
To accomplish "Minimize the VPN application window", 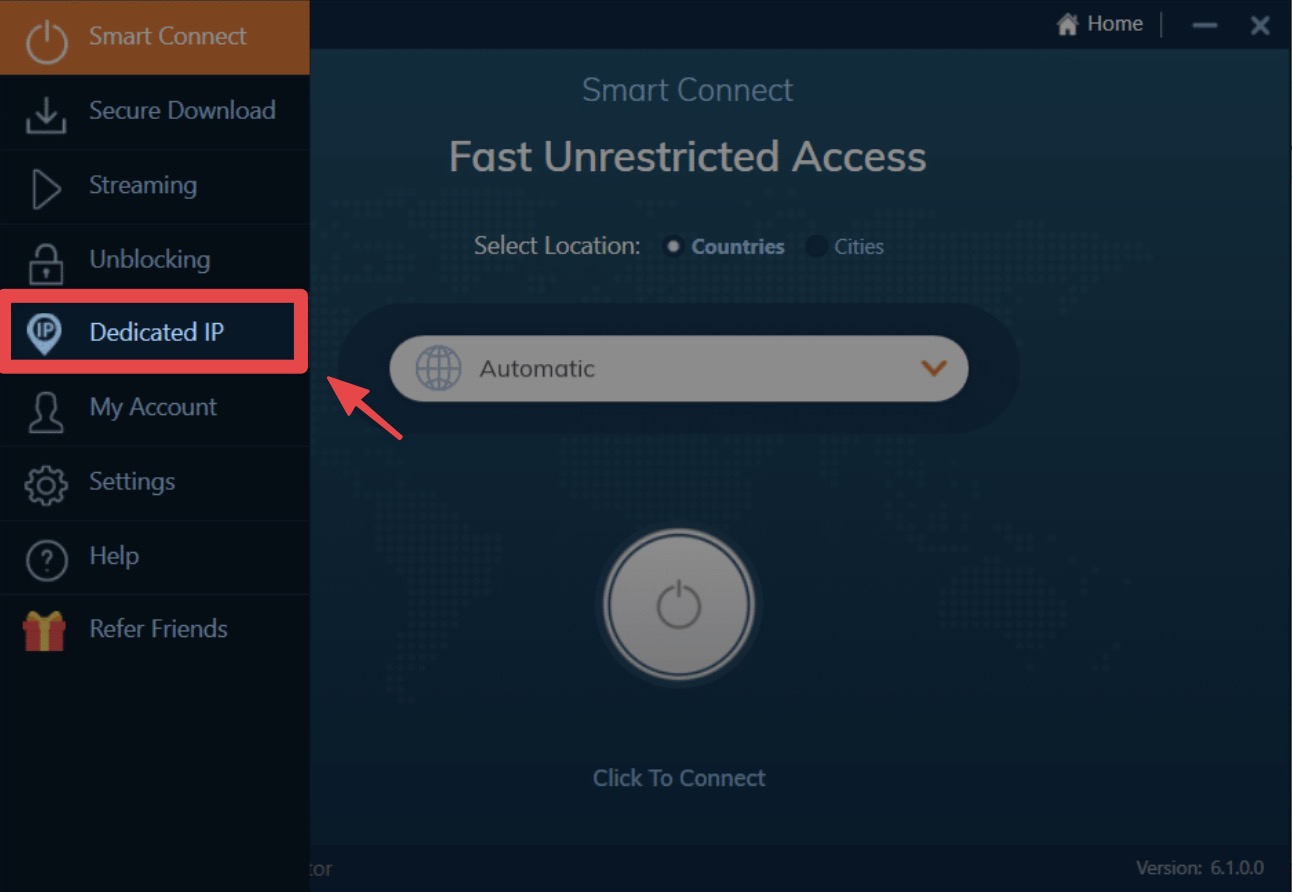I will [1205, 26].
